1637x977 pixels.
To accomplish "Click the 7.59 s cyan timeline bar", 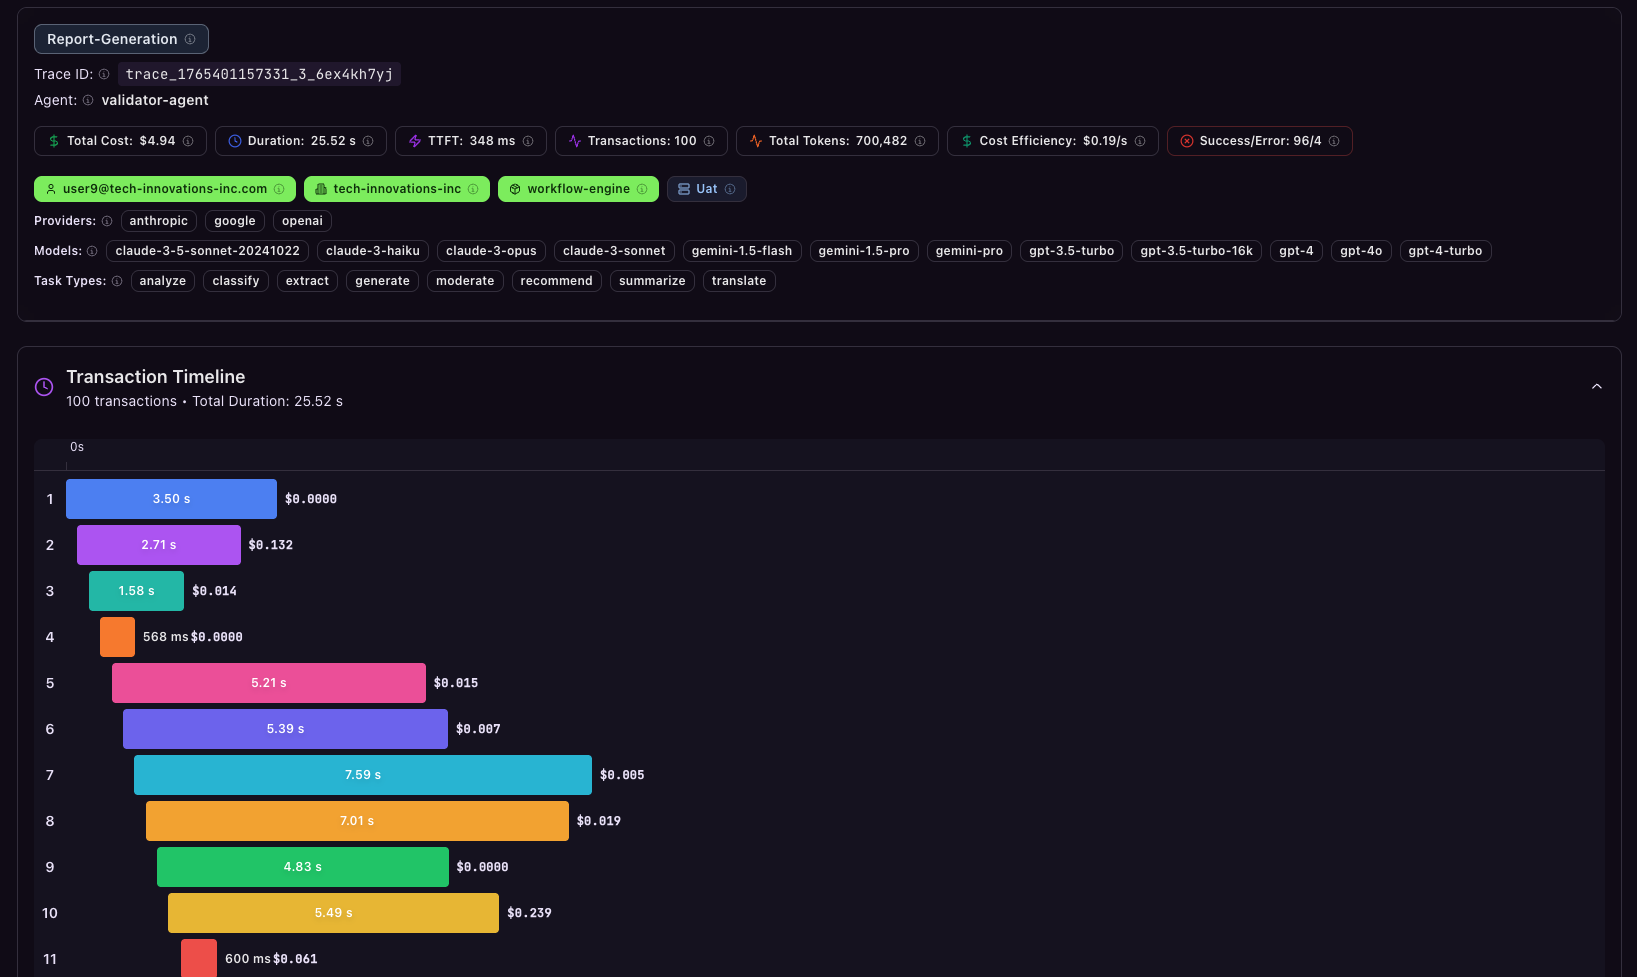I will (363, 775).
